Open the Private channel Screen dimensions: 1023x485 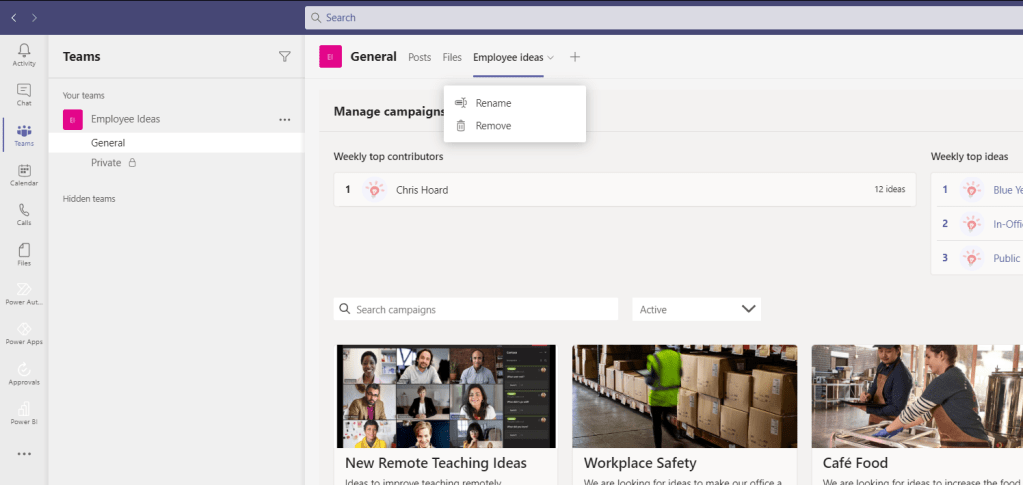coord(106,162)
